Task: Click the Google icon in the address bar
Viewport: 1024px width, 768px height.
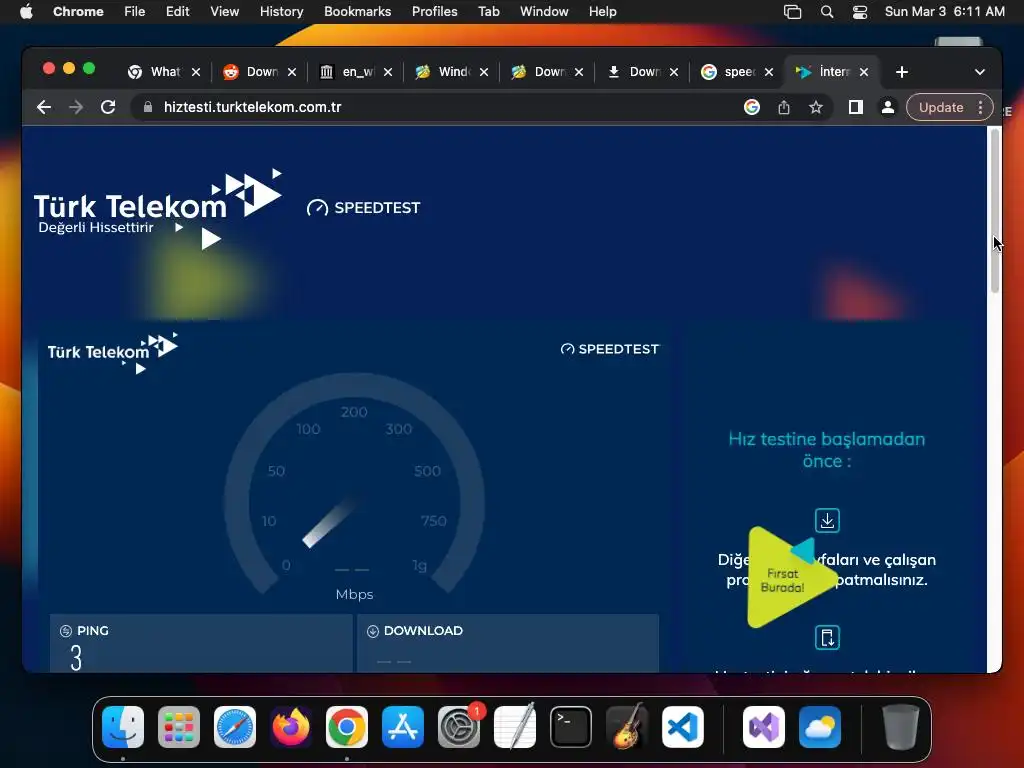Action: [x=752, y=107]
